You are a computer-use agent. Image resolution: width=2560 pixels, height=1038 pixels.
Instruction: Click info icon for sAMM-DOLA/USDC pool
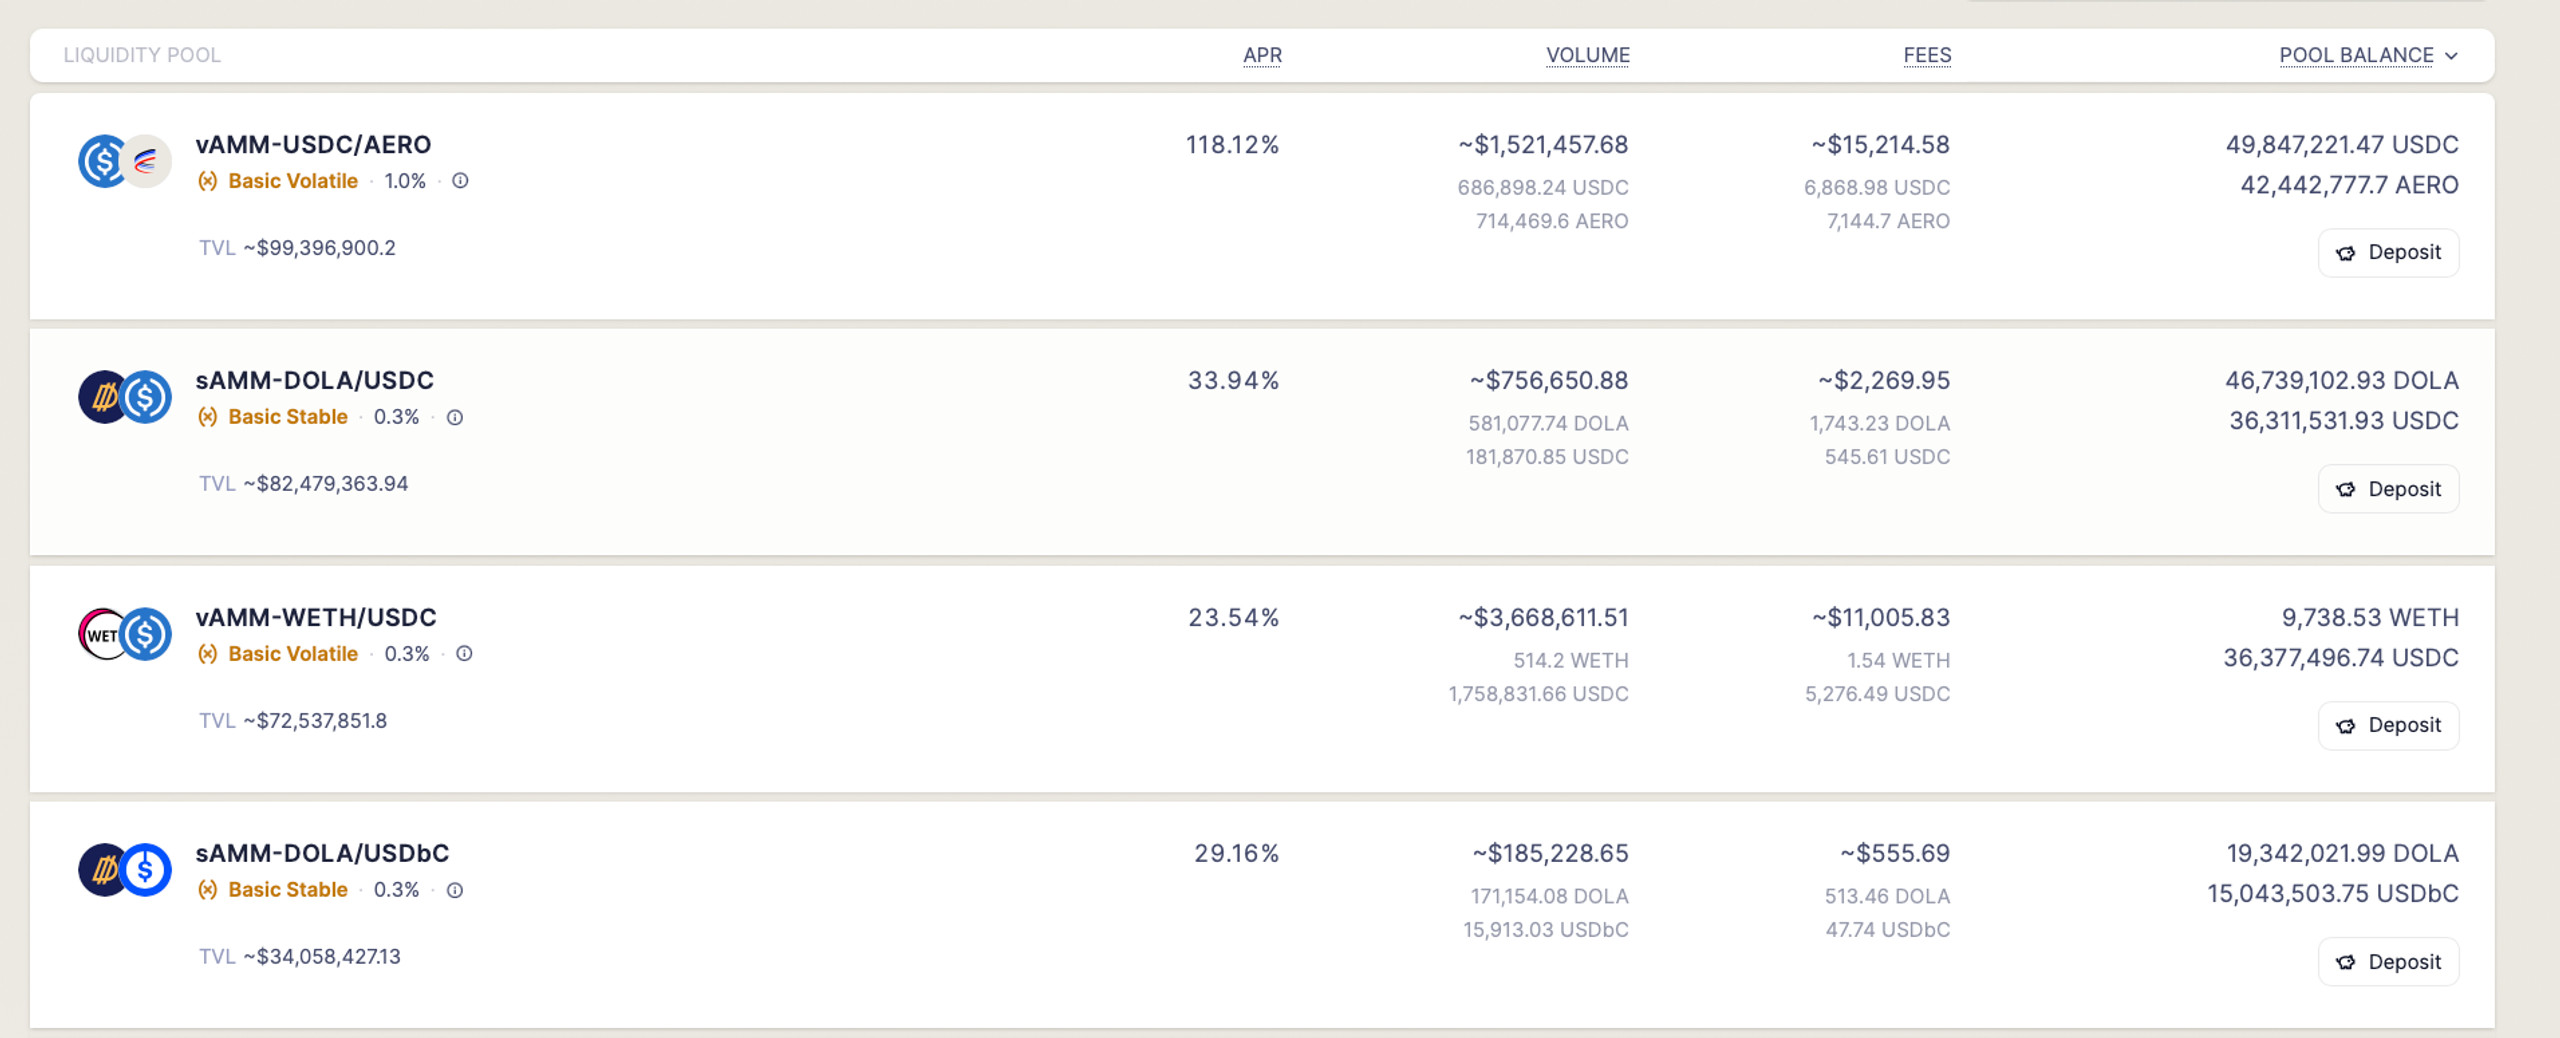(x=455, y=417)
